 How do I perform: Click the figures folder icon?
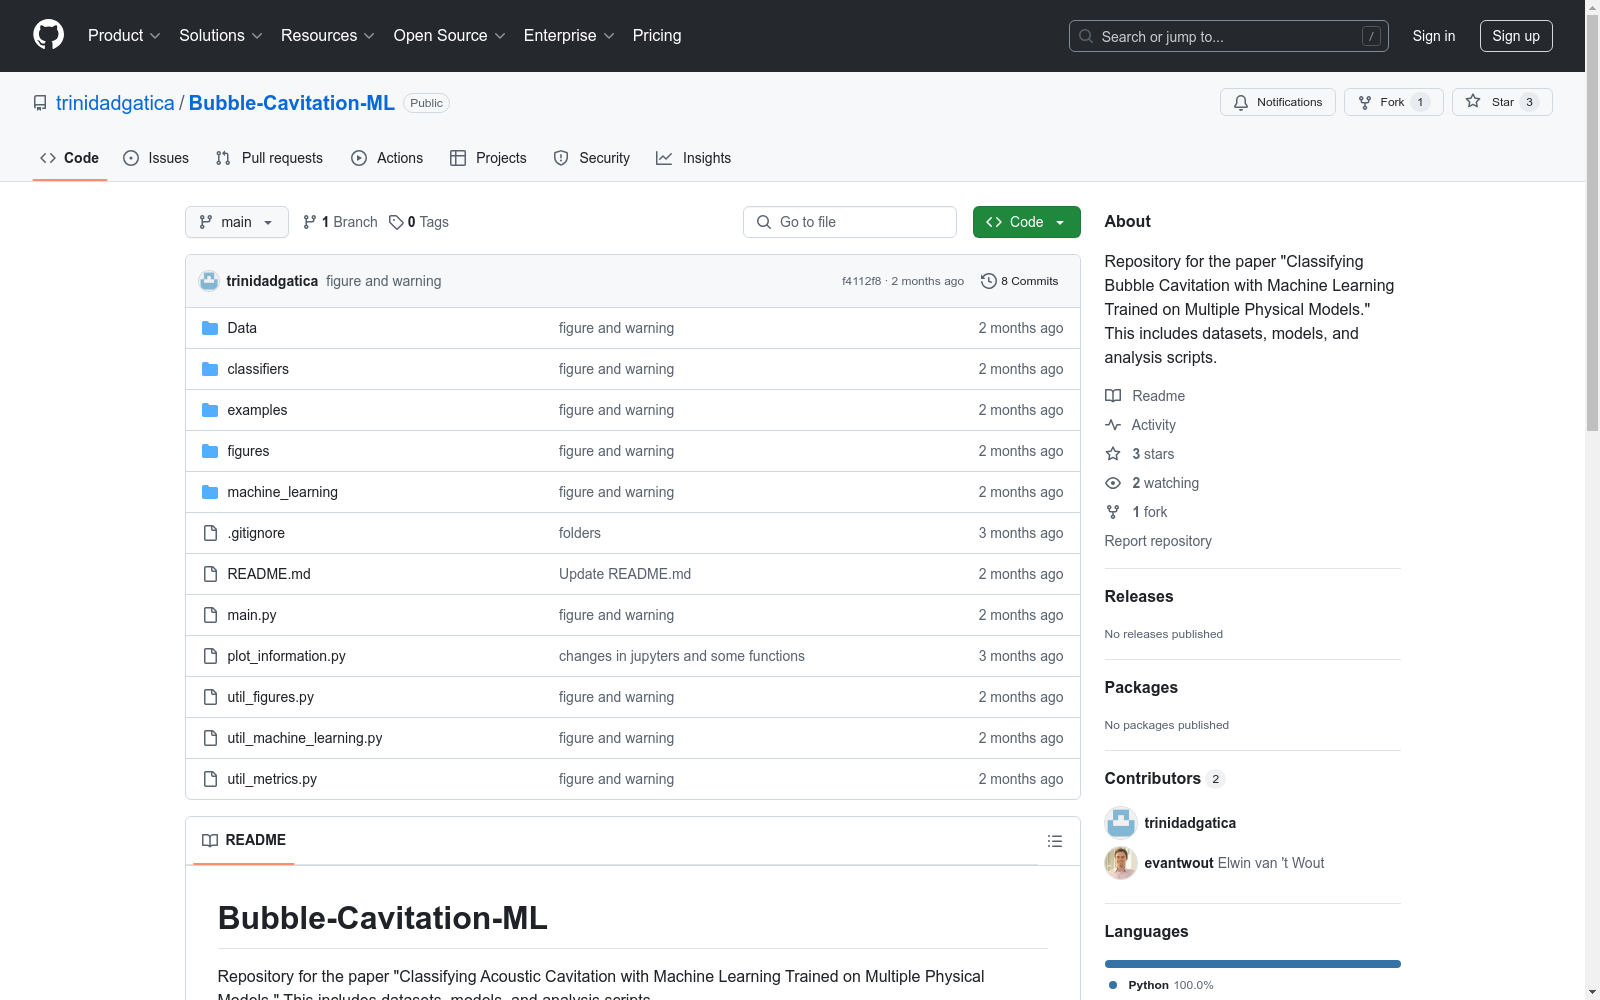[x=210, y=451]
